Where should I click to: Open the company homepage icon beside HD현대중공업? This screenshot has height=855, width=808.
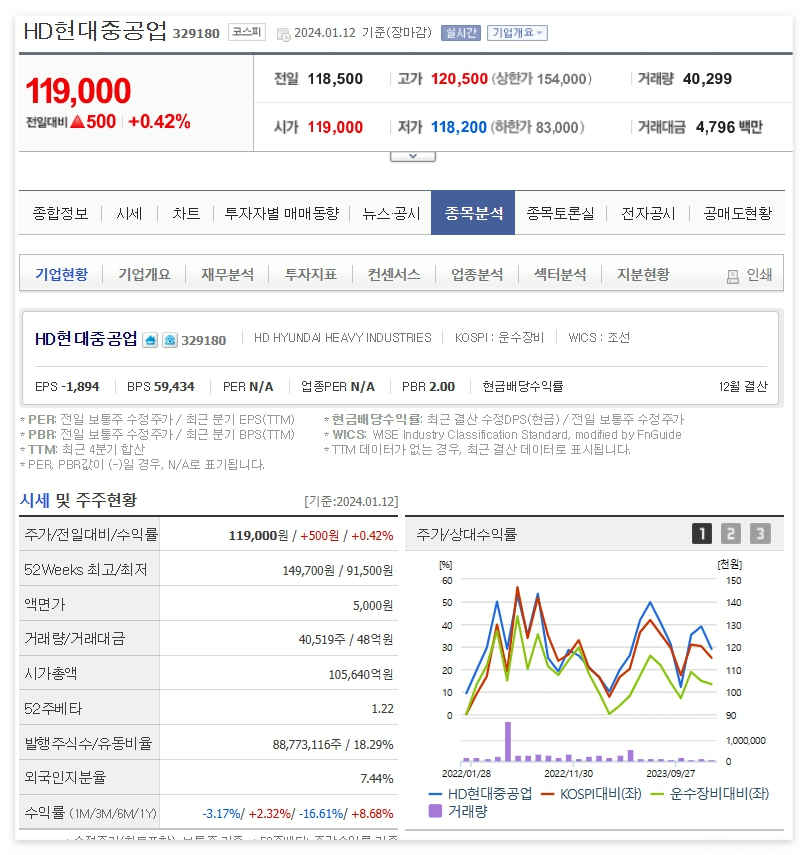point(152,339)
